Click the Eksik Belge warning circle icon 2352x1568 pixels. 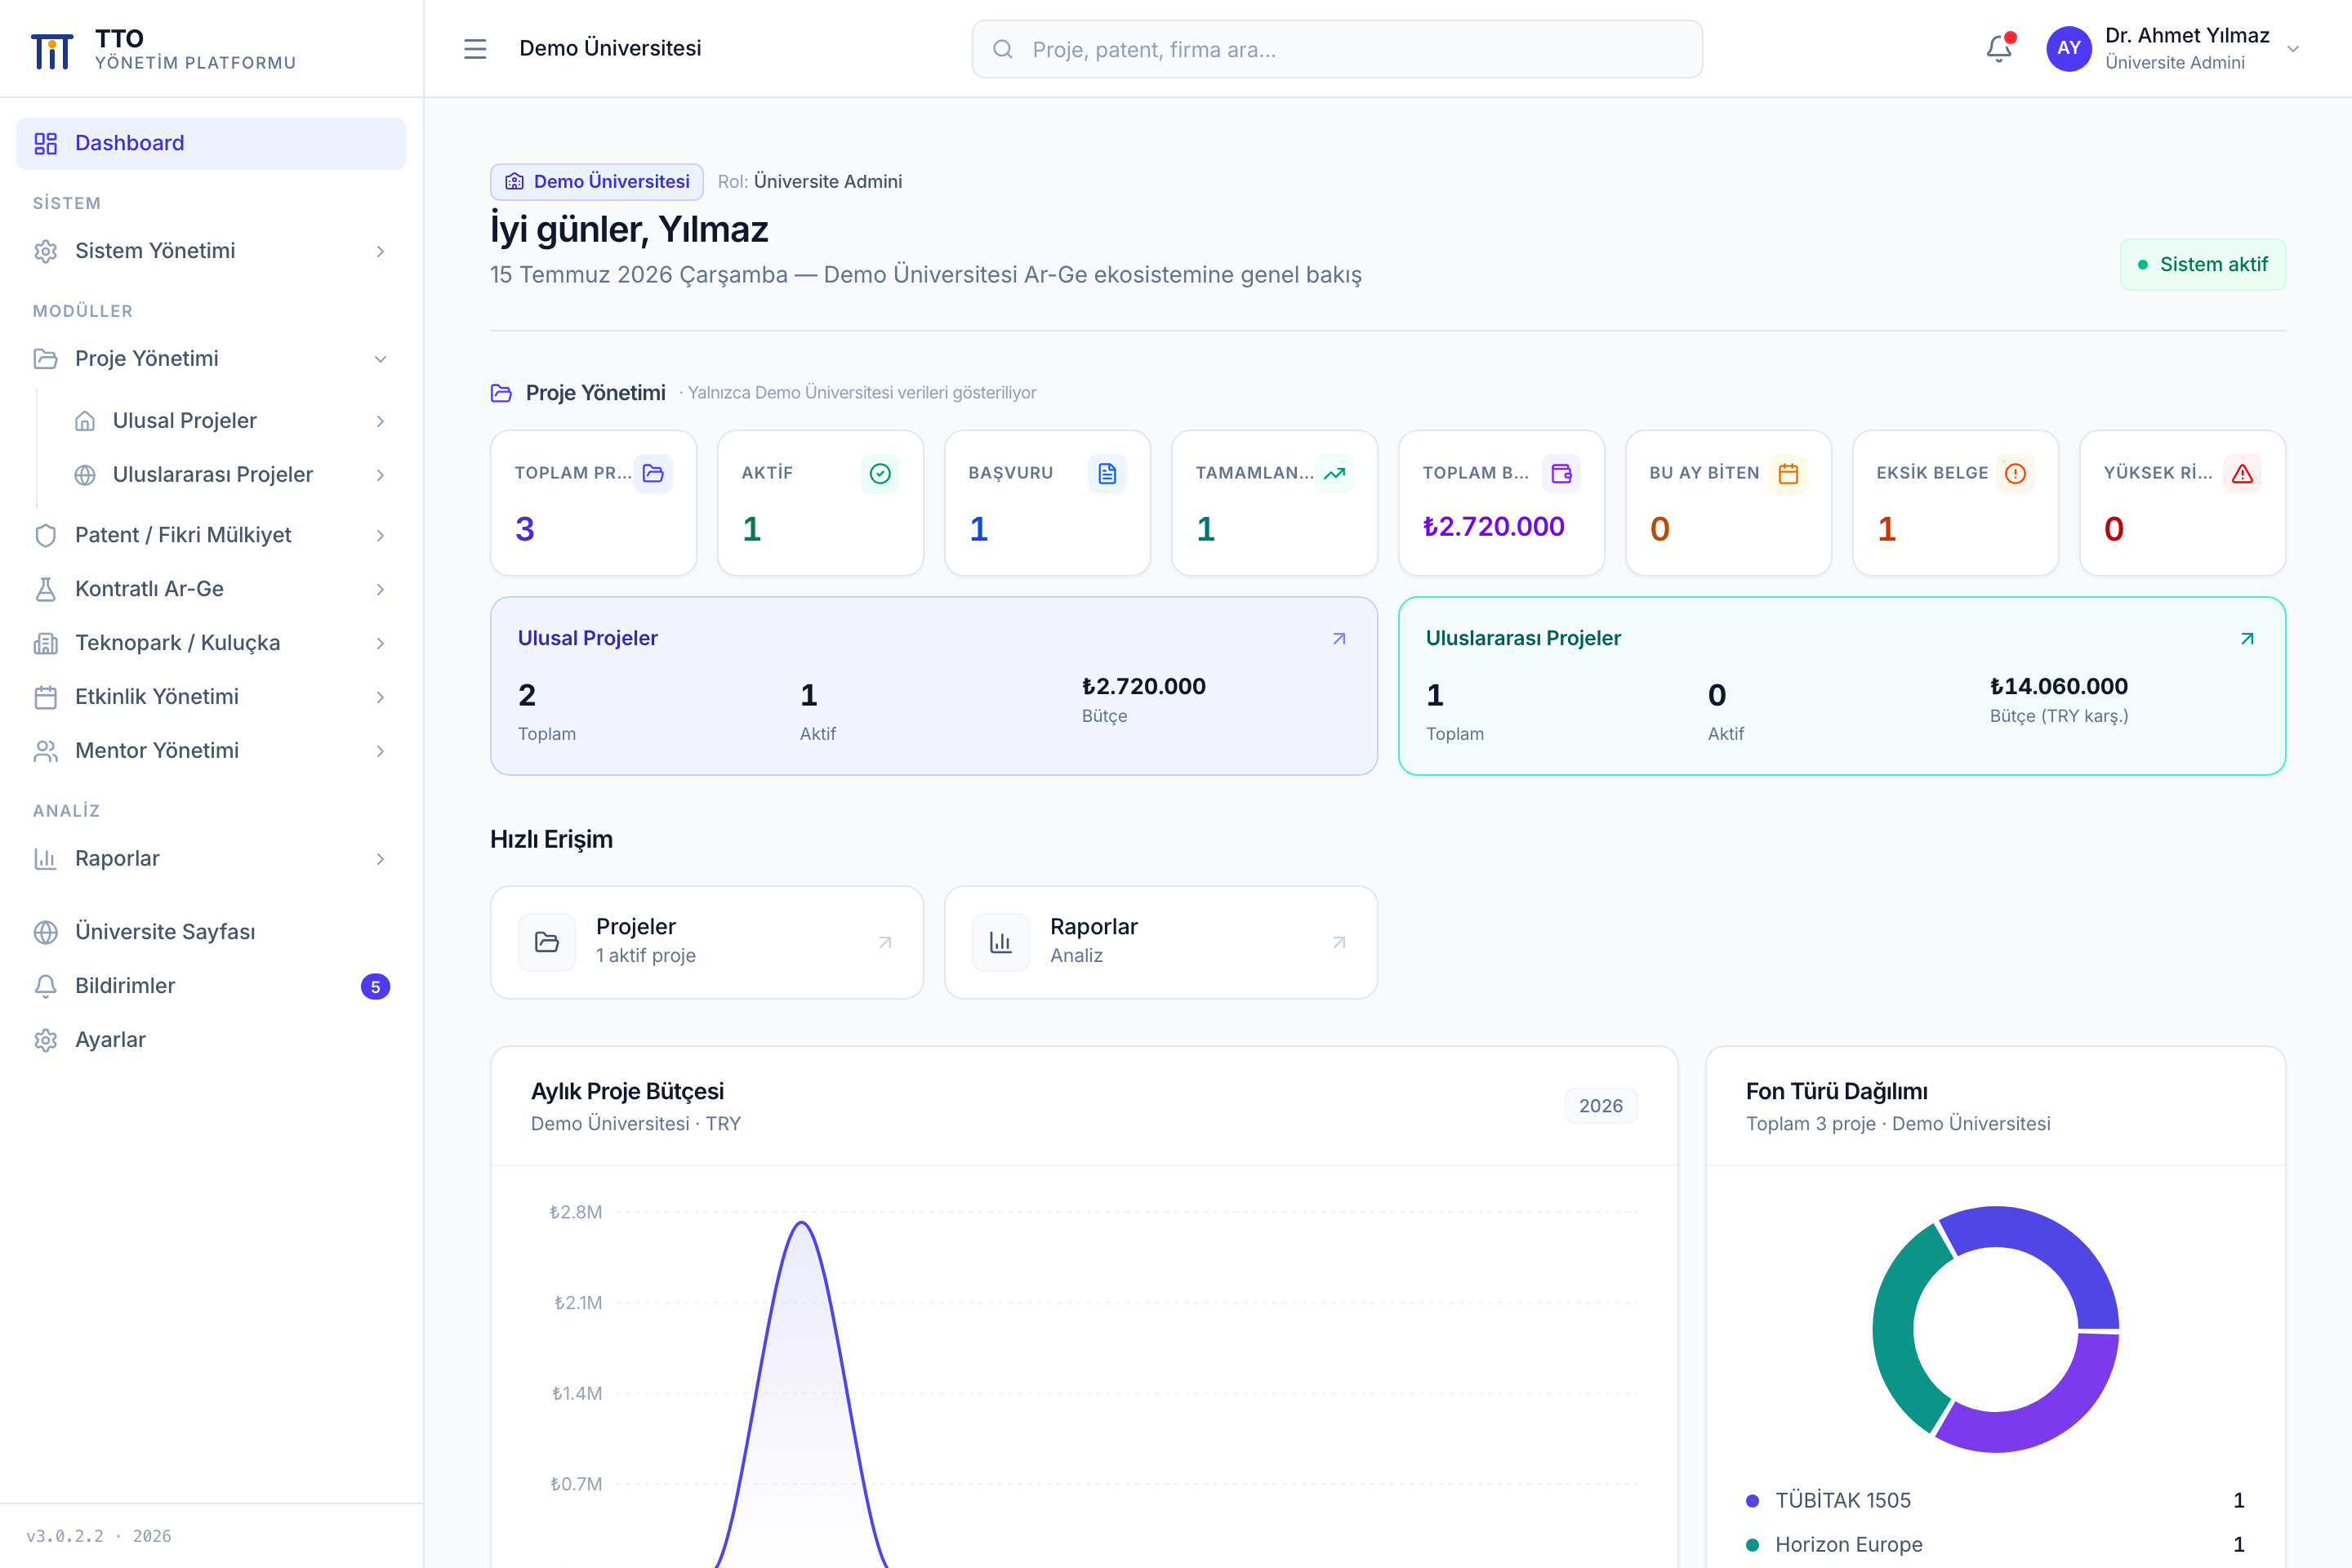click(x=2015, y=473)
